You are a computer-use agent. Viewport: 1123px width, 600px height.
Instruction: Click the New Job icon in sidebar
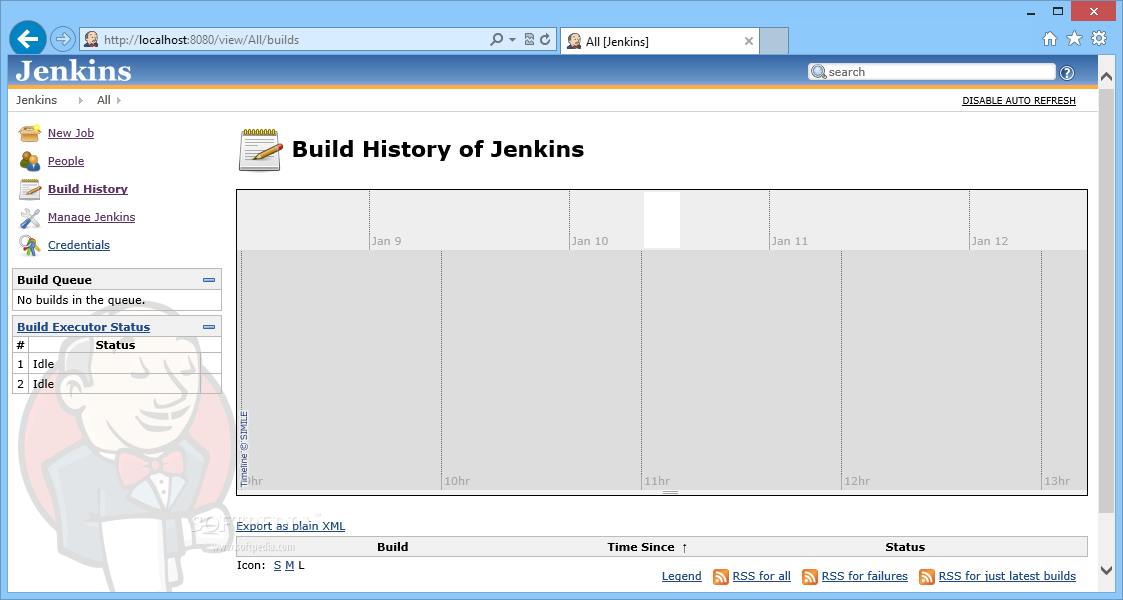[x=29, y=133]
